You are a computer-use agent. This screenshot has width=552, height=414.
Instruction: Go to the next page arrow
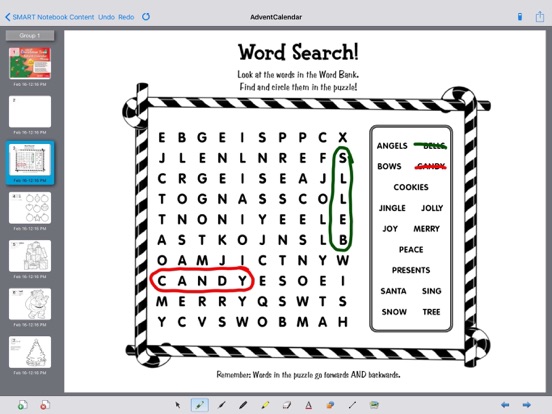pos(527,405)
